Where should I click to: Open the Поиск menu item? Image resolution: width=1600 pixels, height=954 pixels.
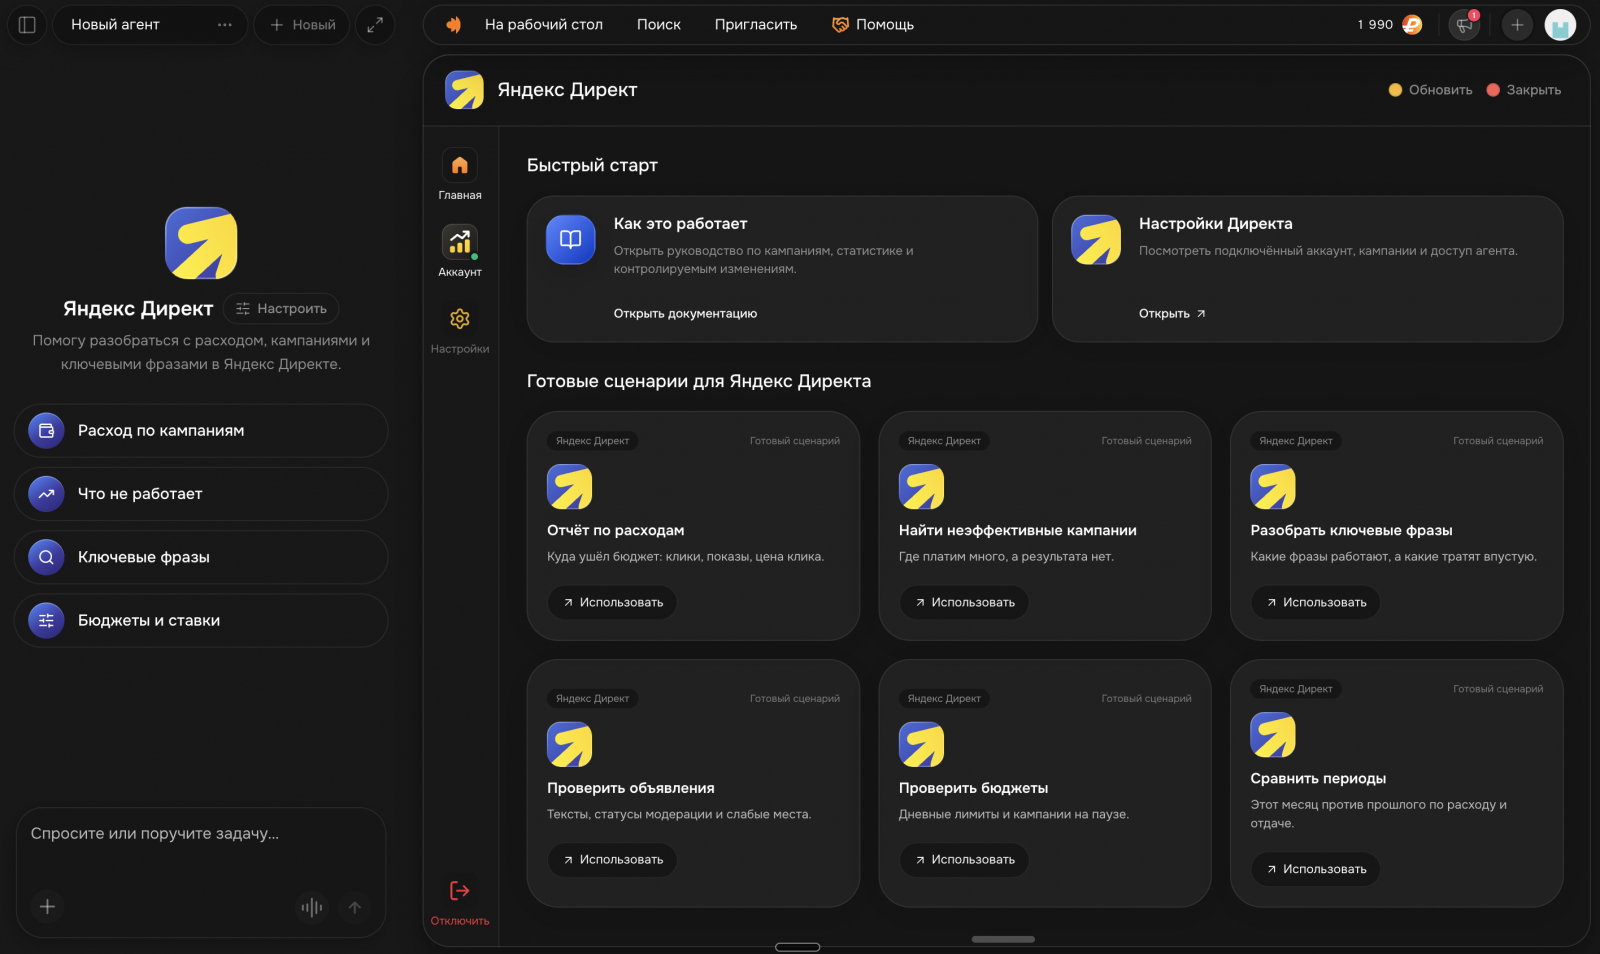pyautogui.click(x=659, y=25)
